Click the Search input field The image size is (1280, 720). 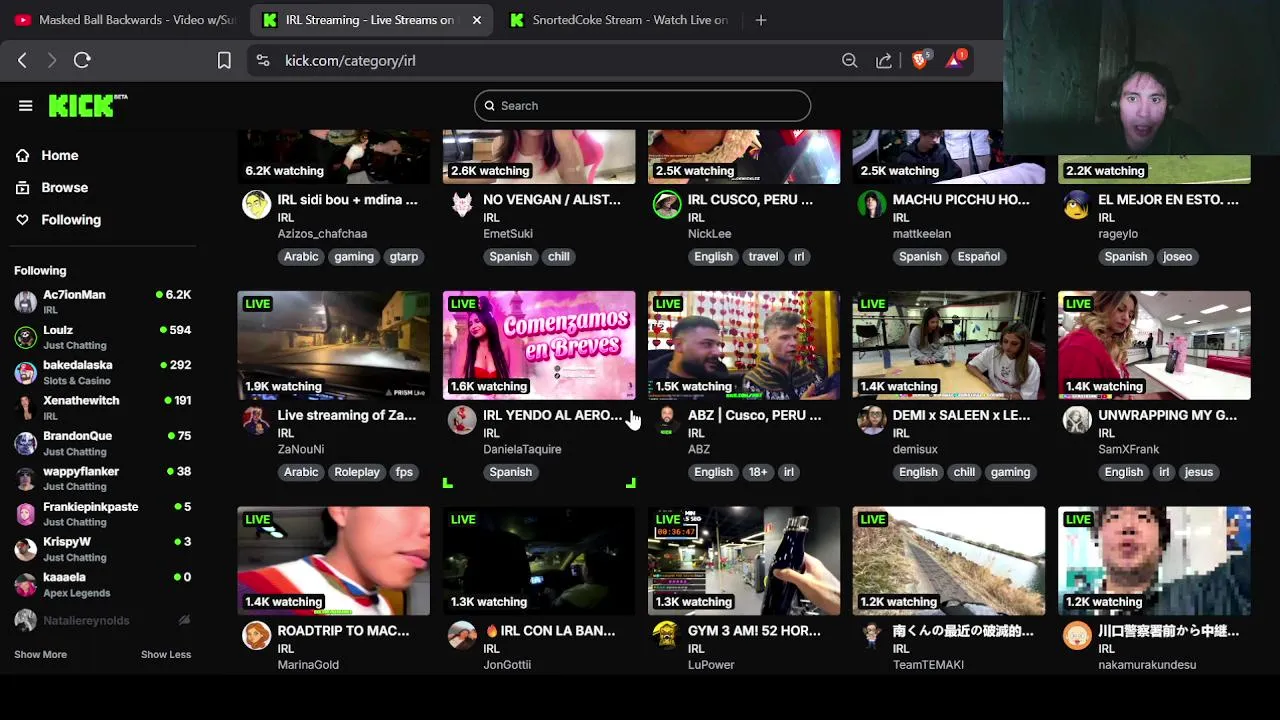[642, 105]
